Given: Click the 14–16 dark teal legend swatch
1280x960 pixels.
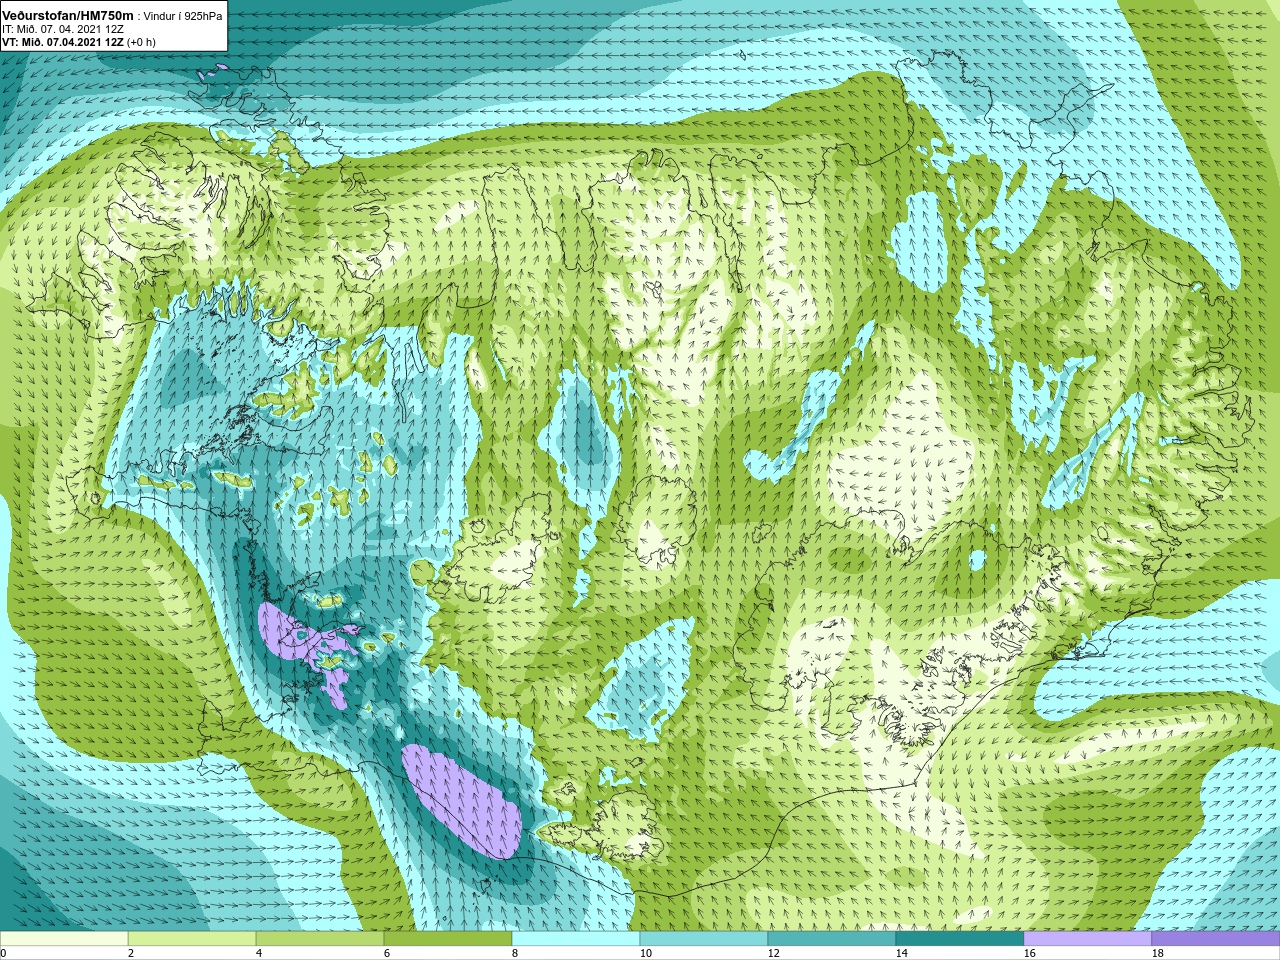Looking at the screenshot, I should click(x=960, y=939).
